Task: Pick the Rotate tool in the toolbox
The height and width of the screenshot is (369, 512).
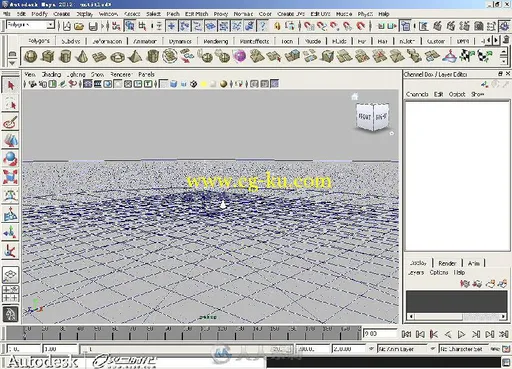Action: pos(10,159)
